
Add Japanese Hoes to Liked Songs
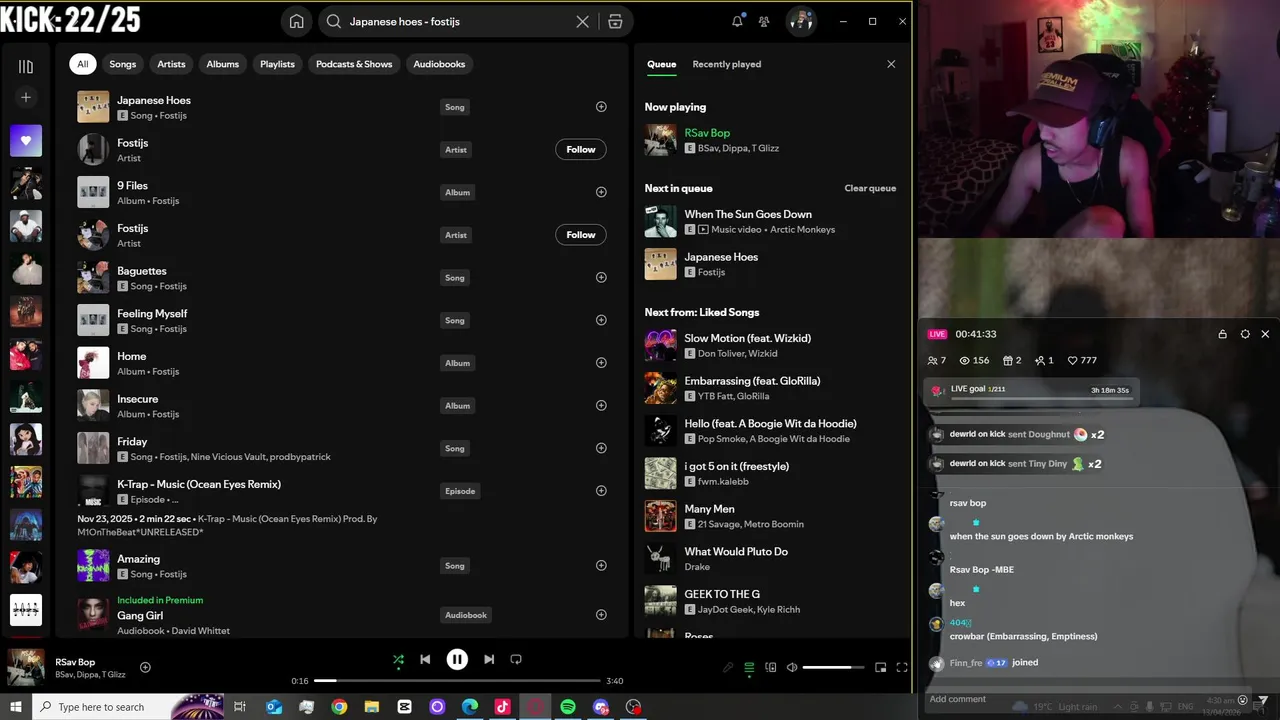601,106
